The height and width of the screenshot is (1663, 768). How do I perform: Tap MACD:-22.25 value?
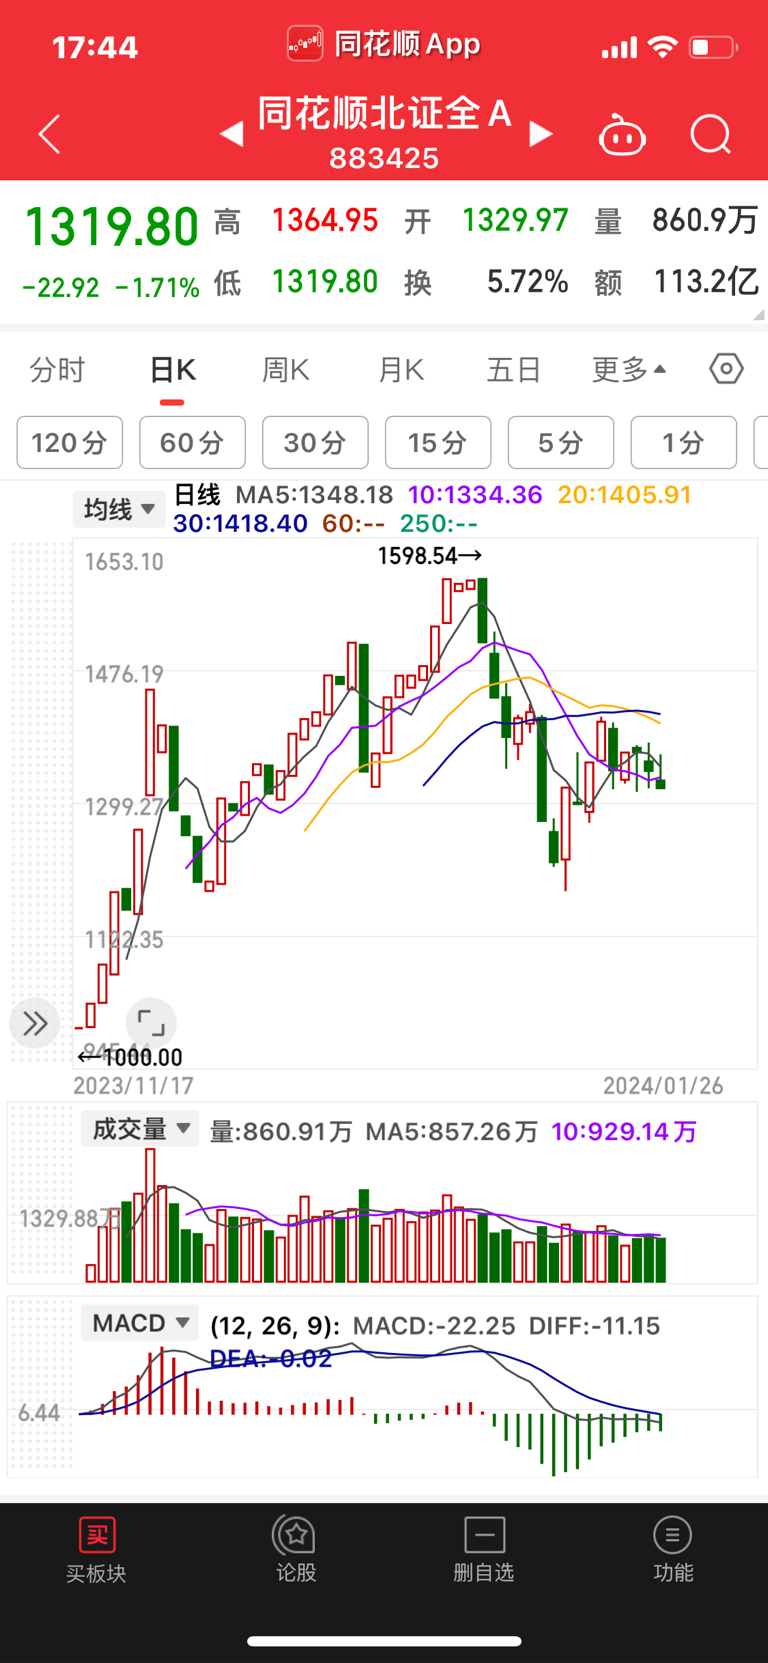tap(434, 1326)
